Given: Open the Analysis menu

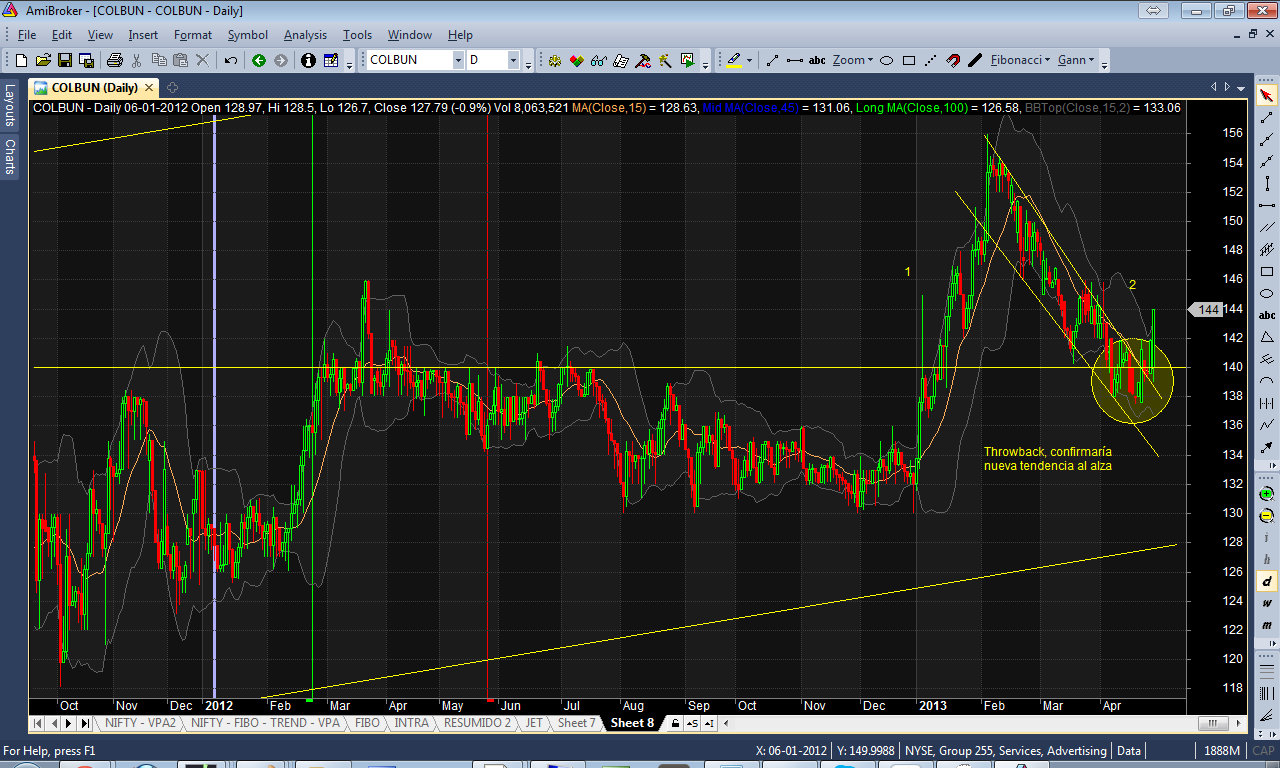Looking at the screenshot, I should (x=305, y=35).
